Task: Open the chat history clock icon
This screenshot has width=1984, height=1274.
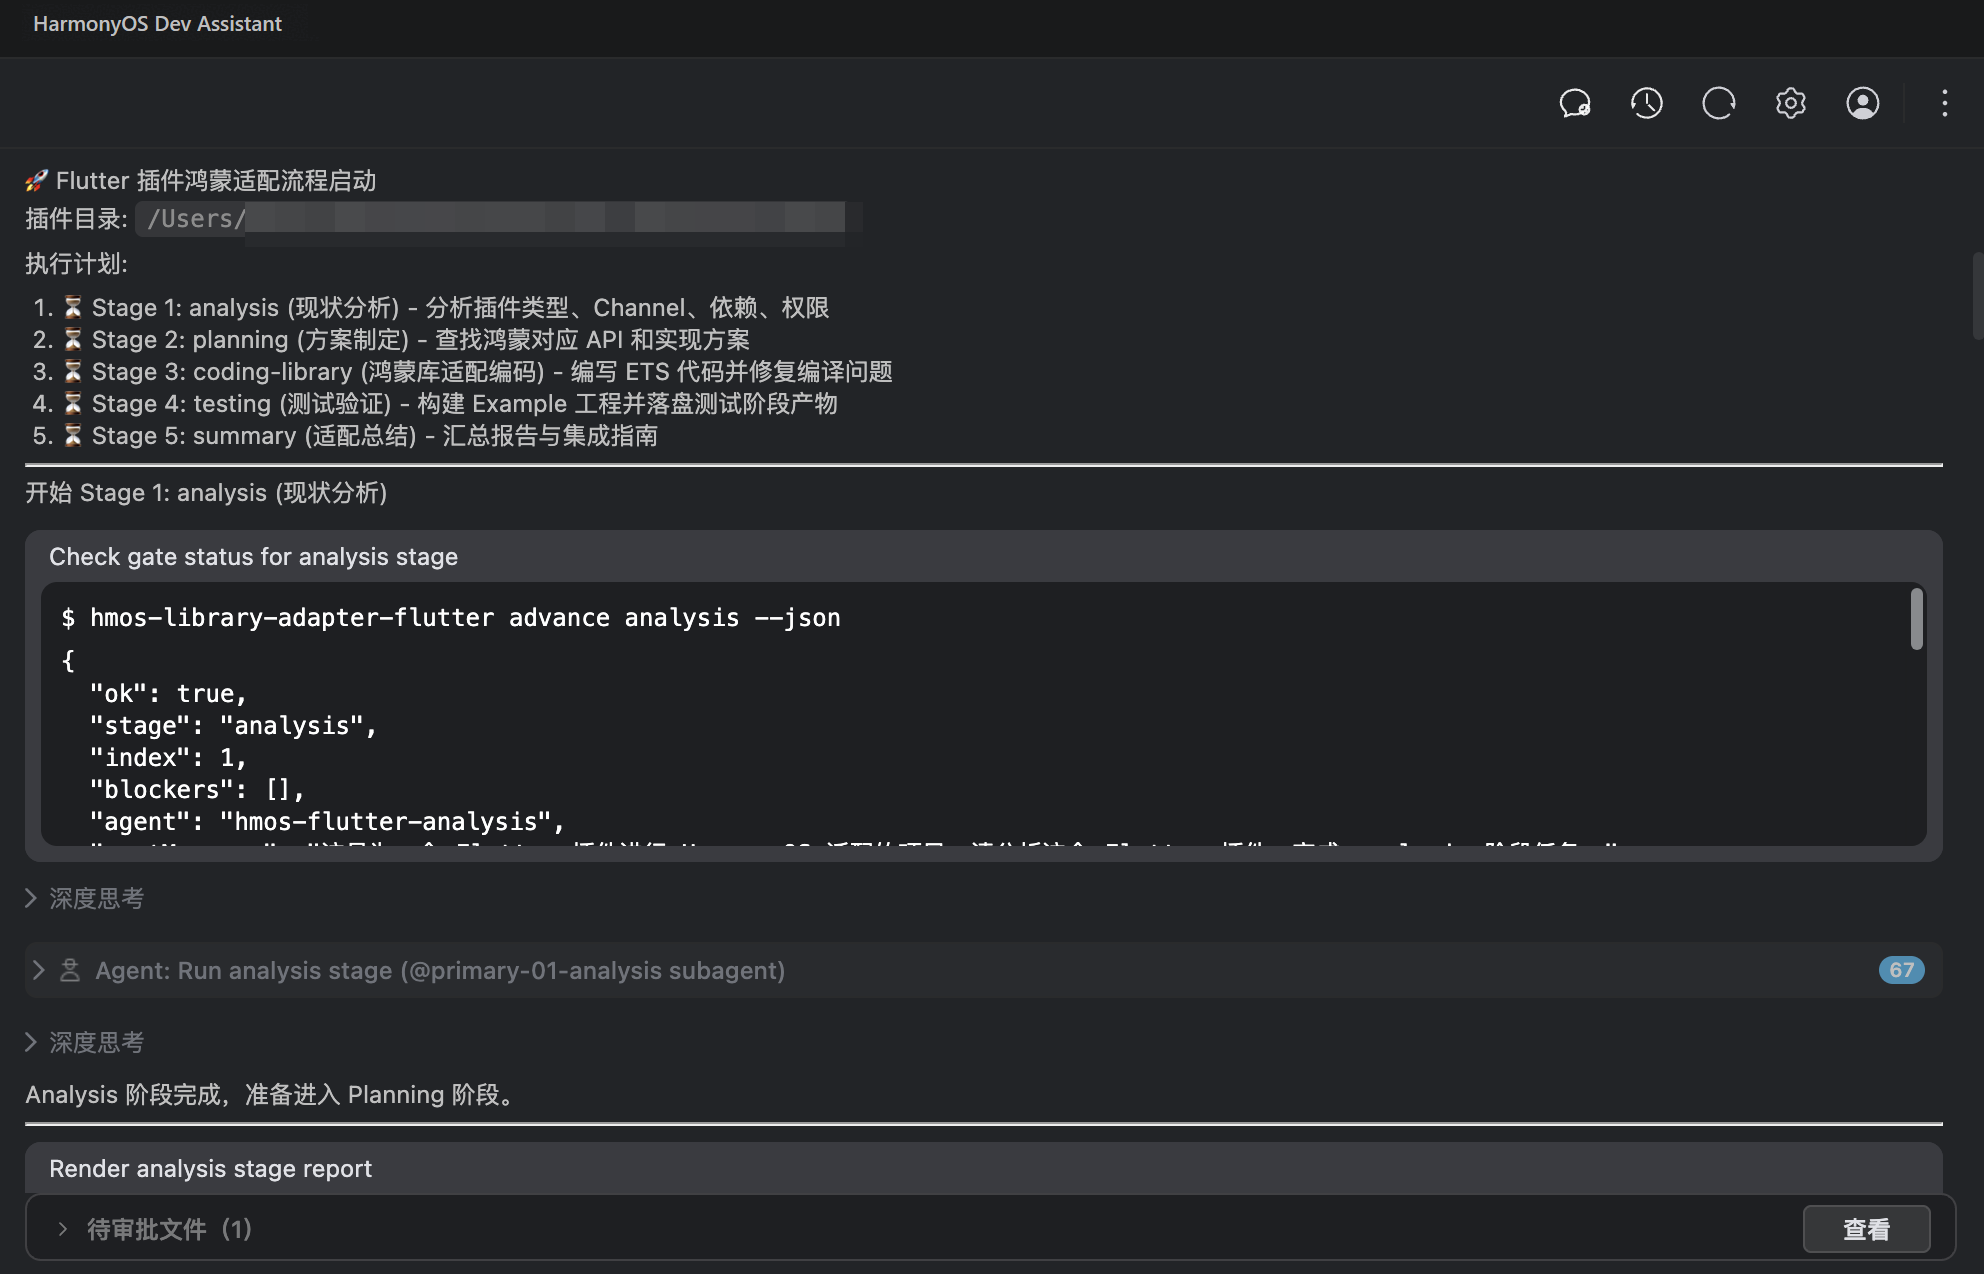Action: point(1647,103)
